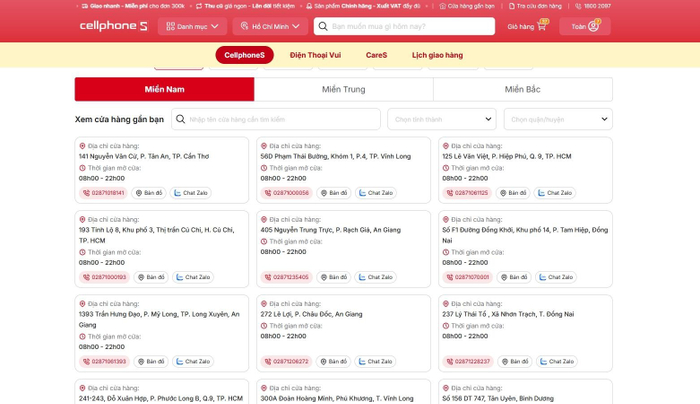This screenshot has height=404, width=700.
Task: Call 02871000056 for the Vĩnh Long store
Action: coord(287,193)
